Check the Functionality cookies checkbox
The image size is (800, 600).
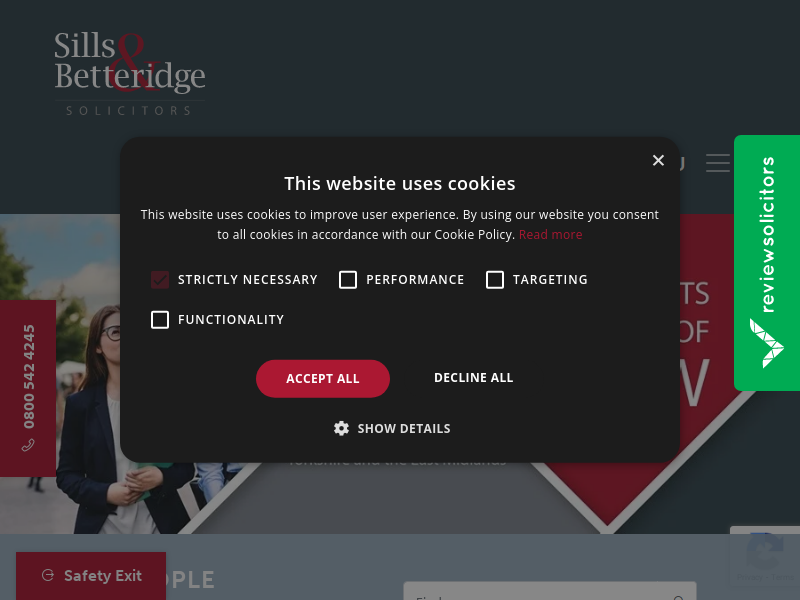(160, 320)
